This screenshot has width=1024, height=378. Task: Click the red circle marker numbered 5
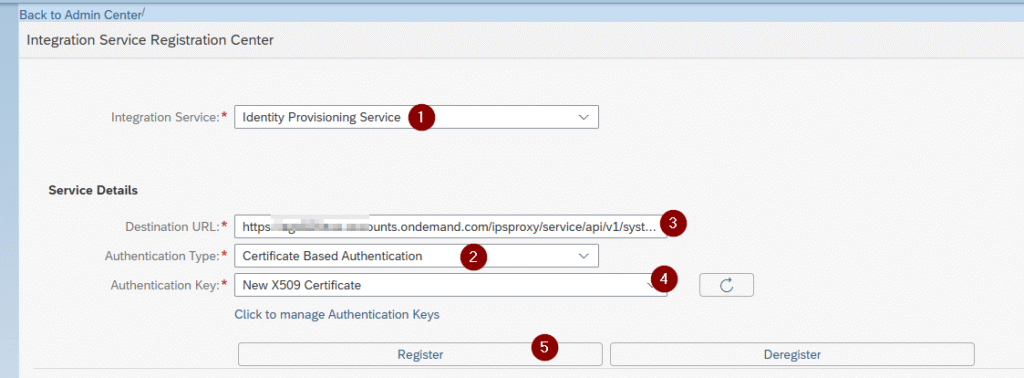(x=544, y=347)
